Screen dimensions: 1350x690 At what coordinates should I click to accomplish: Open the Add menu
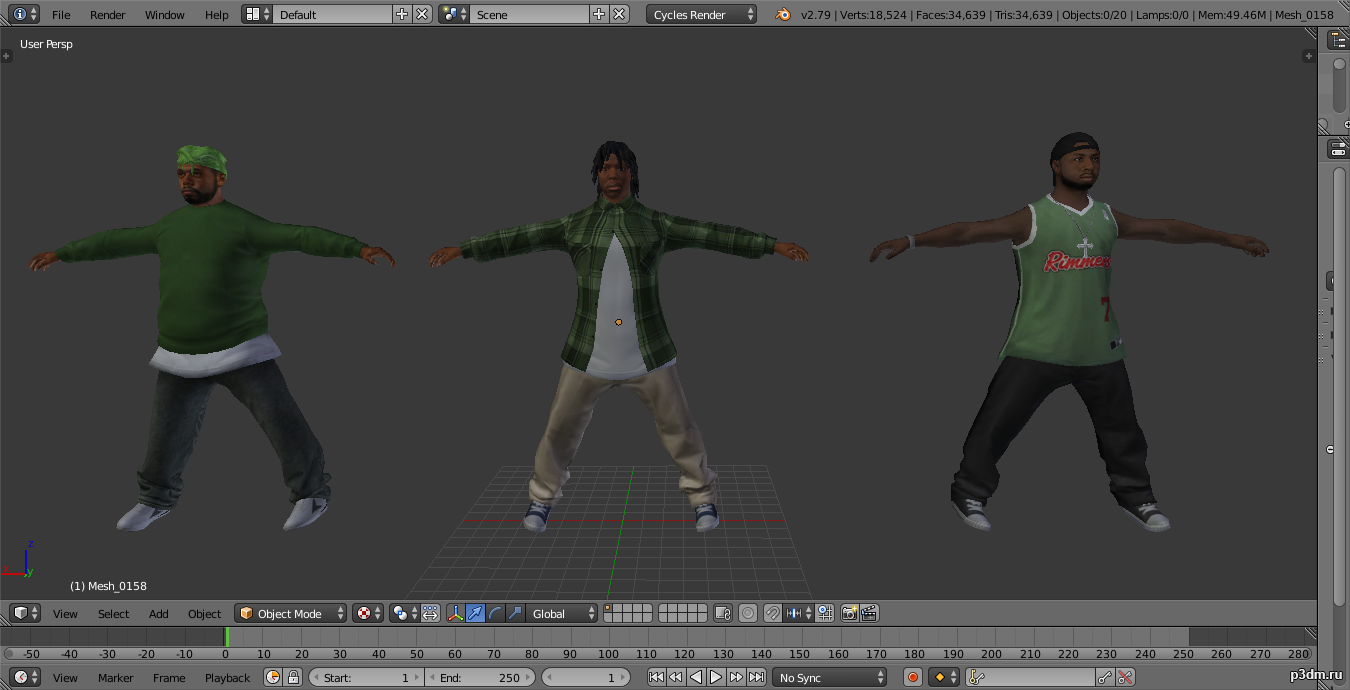(x=159, y=614)
